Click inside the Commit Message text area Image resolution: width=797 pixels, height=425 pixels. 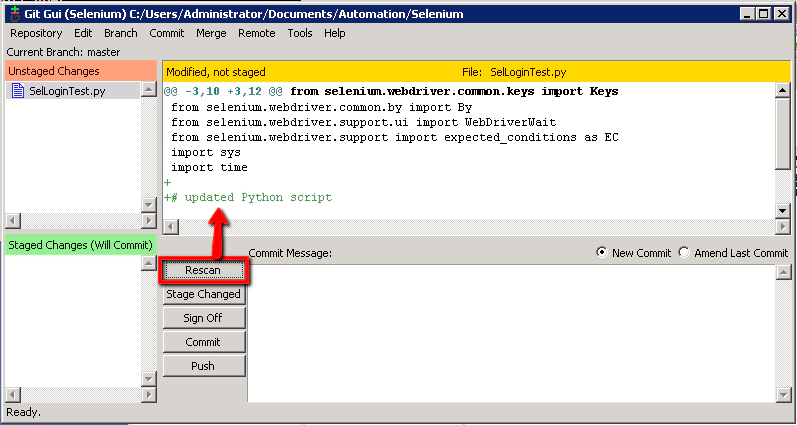[x=511, y=333]
